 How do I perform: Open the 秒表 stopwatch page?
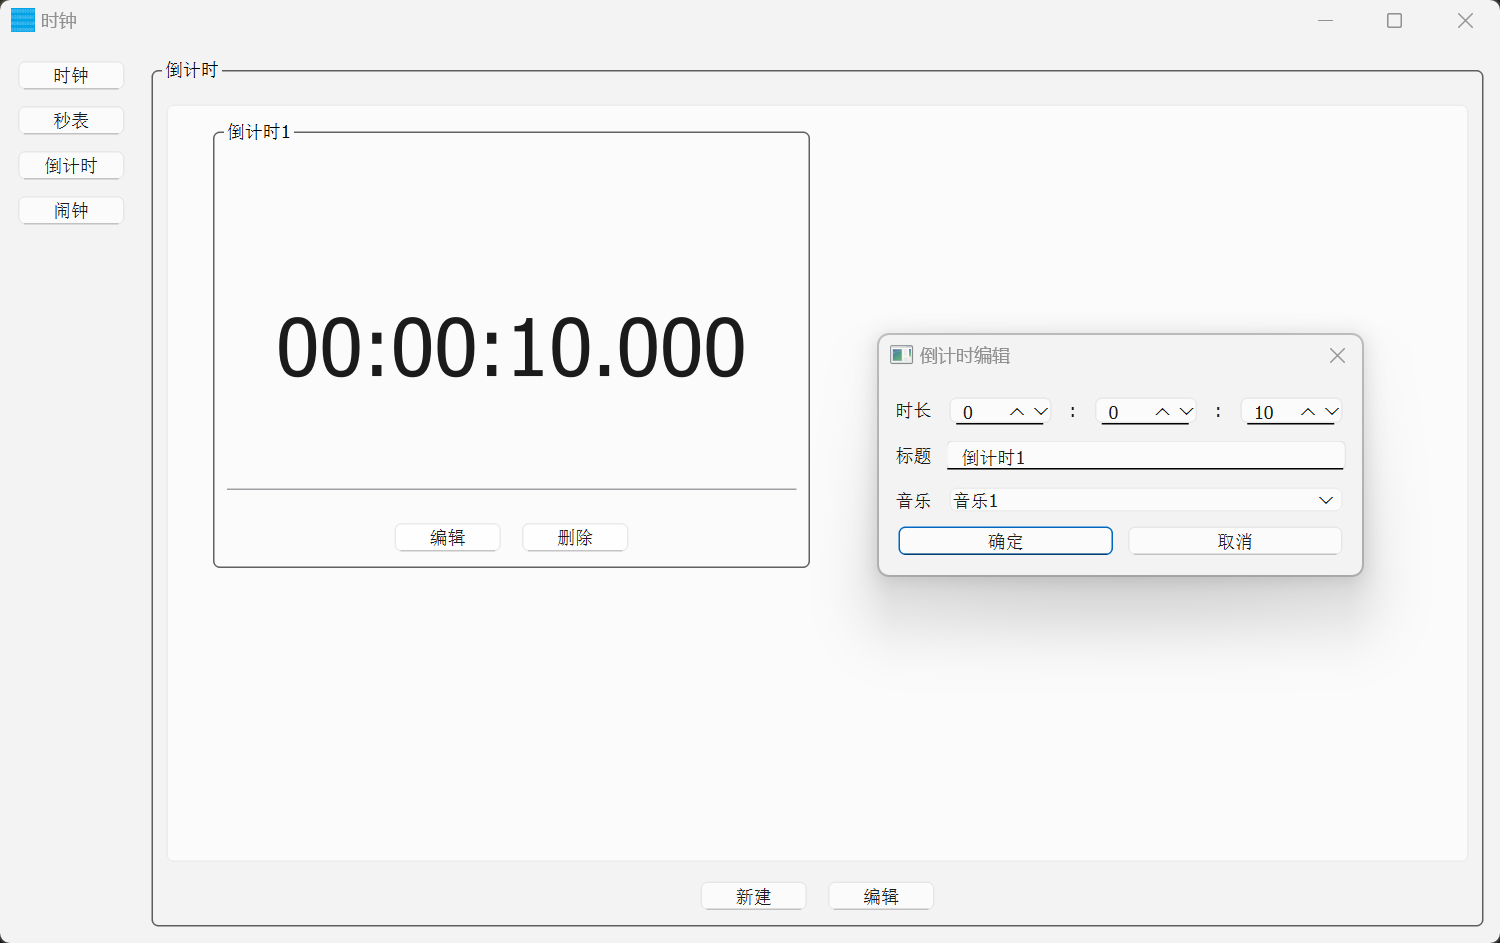point(71,121)
